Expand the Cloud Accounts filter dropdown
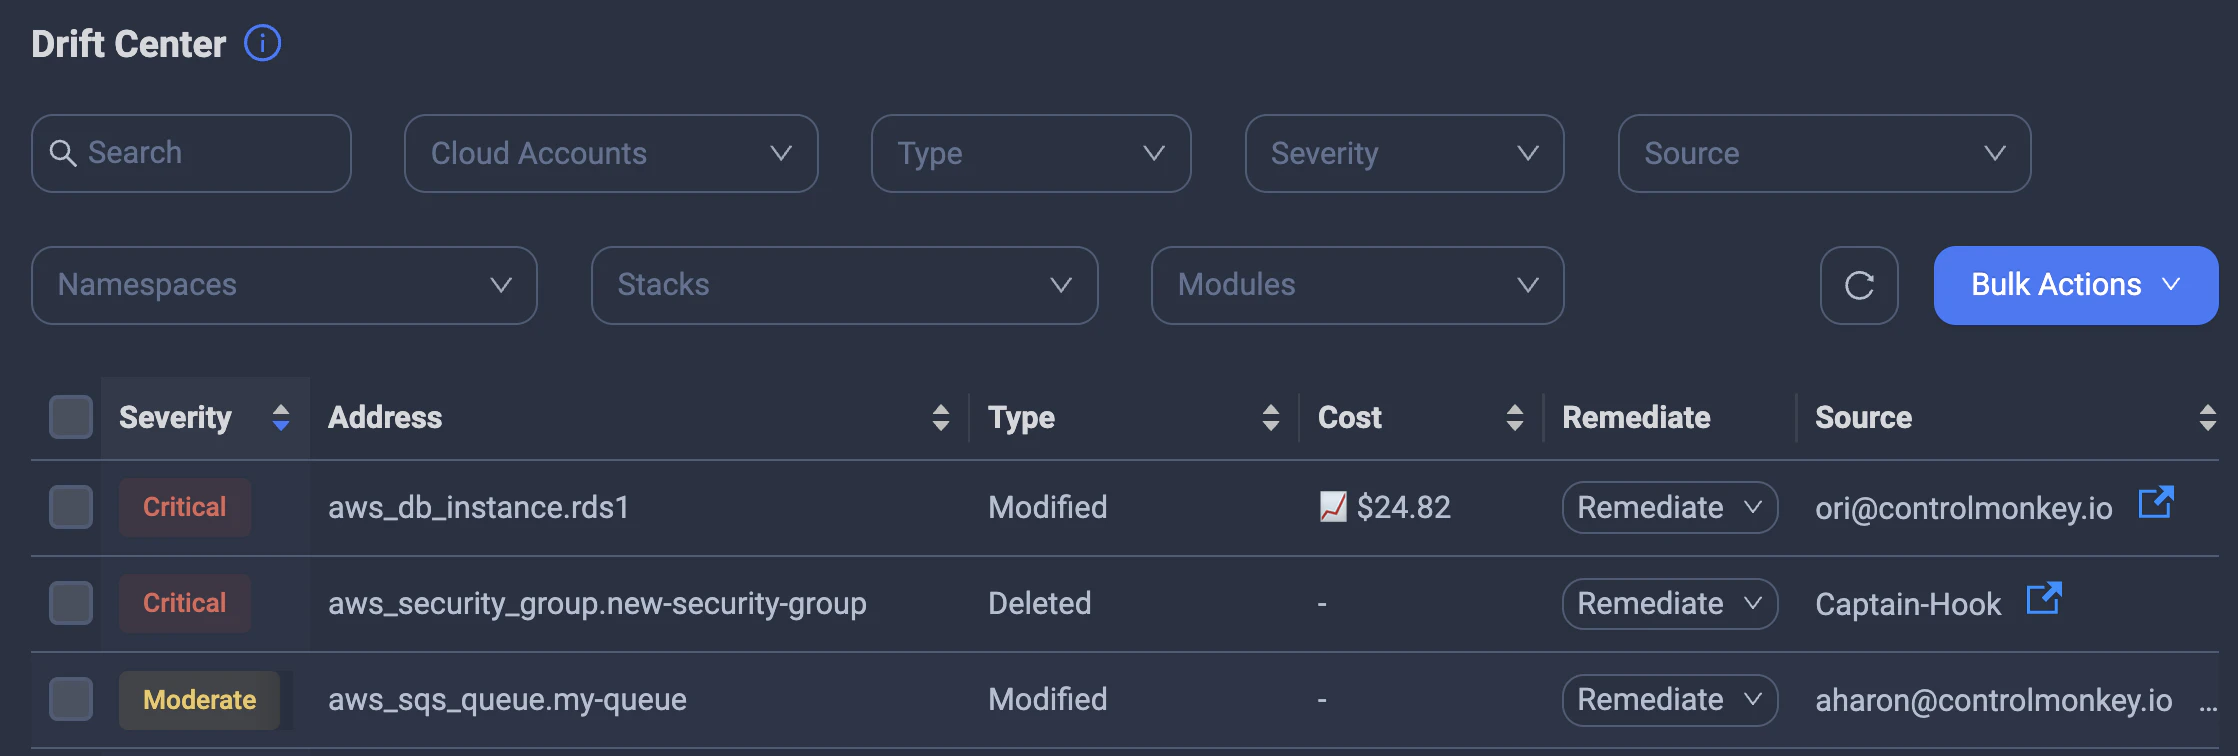Image resolution: width=2238 pixels, height=756 pixels. pos(610,154)
